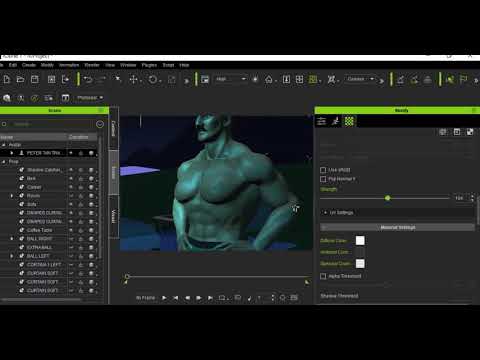Collapse the Prop group in the scene tree

point(4,162)
